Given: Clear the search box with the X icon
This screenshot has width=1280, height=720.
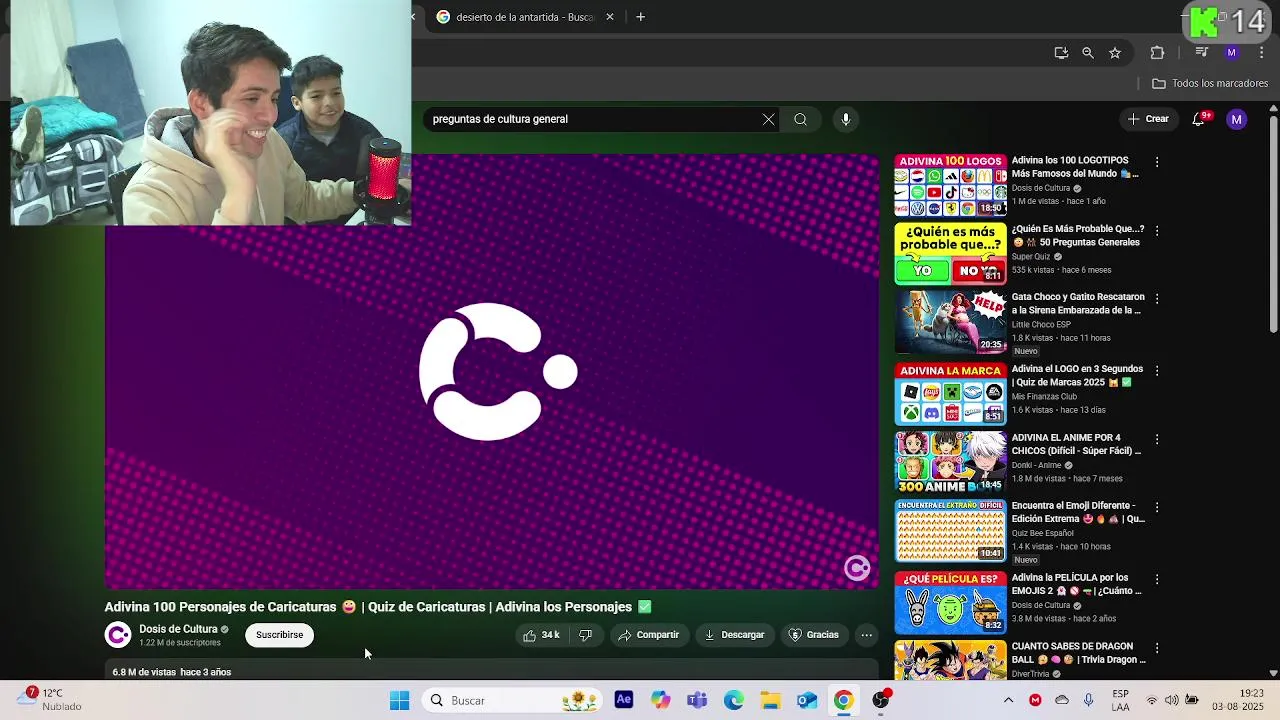Looking at the screenshot, I should (x=768, y=119).
